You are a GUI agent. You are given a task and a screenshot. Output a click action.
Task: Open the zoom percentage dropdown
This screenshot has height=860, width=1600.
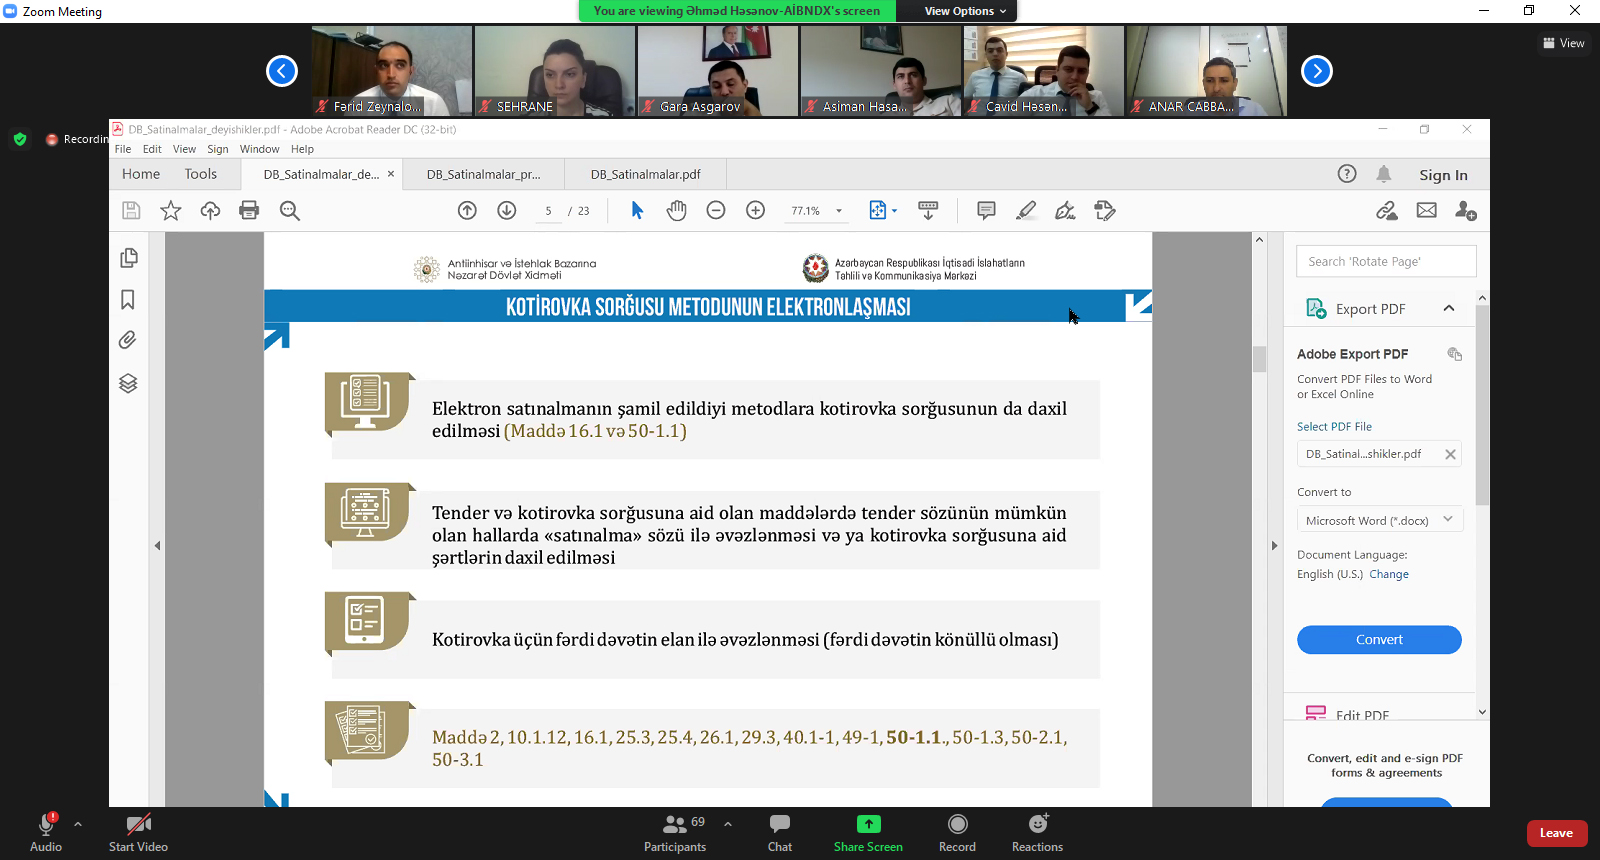click(x=839, y=211)
